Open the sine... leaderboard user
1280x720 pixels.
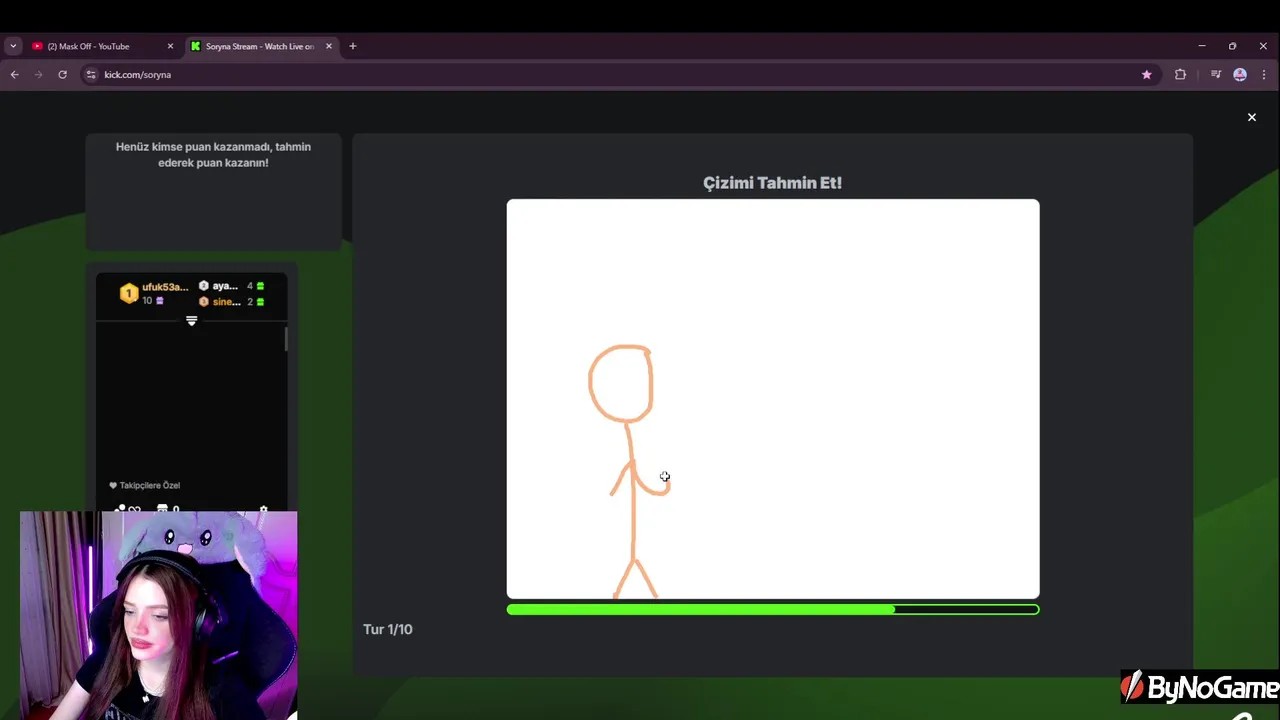pyautogui.click(x=226, y=301)
